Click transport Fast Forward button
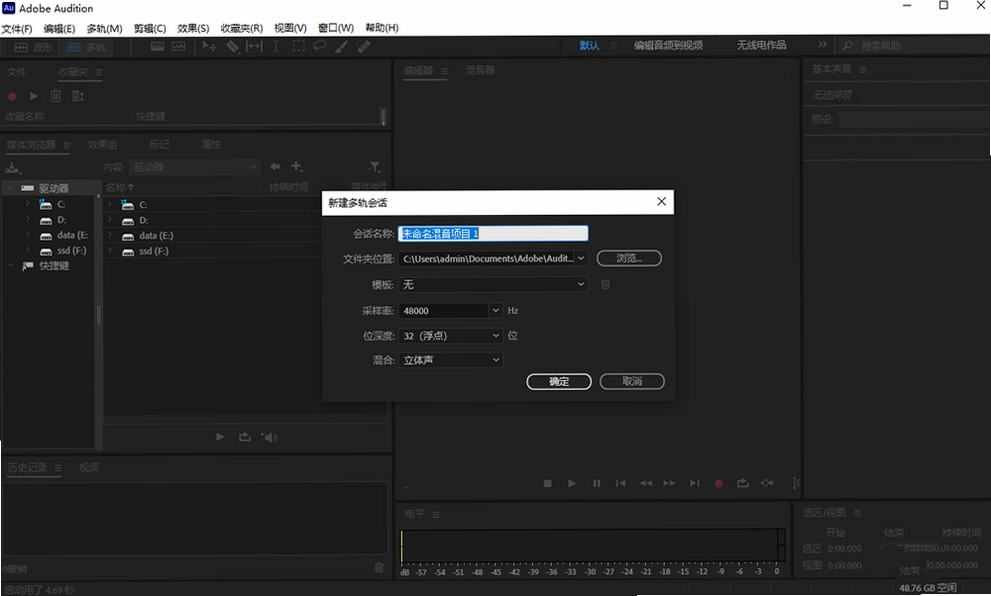This screenshot has height=596, width=991. (x=669, y=483)
